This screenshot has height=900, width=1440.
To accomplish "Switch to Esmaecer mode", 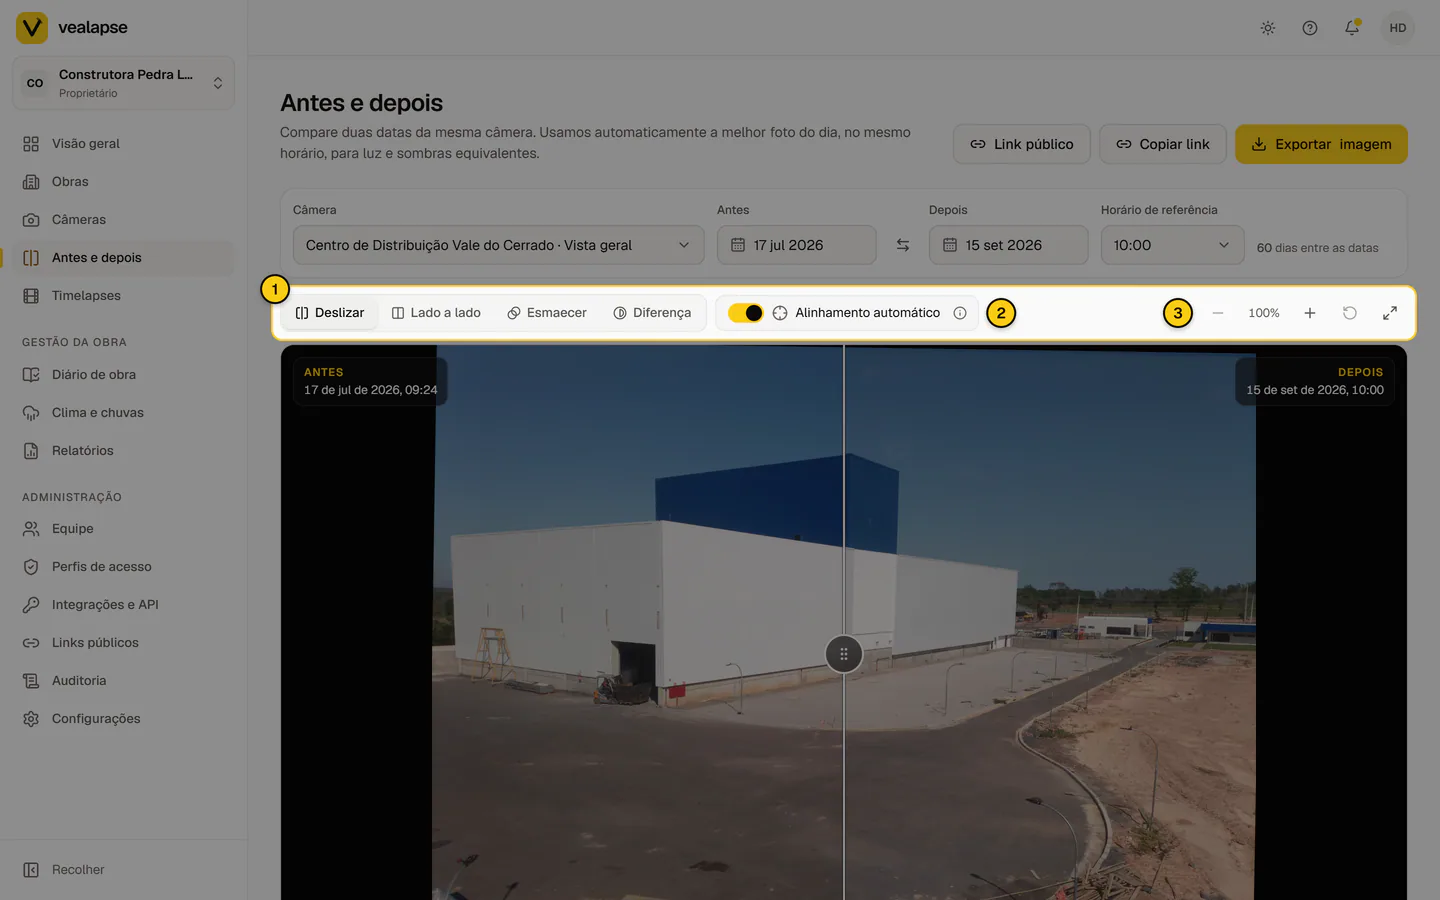I will click(x=547, y=313).
